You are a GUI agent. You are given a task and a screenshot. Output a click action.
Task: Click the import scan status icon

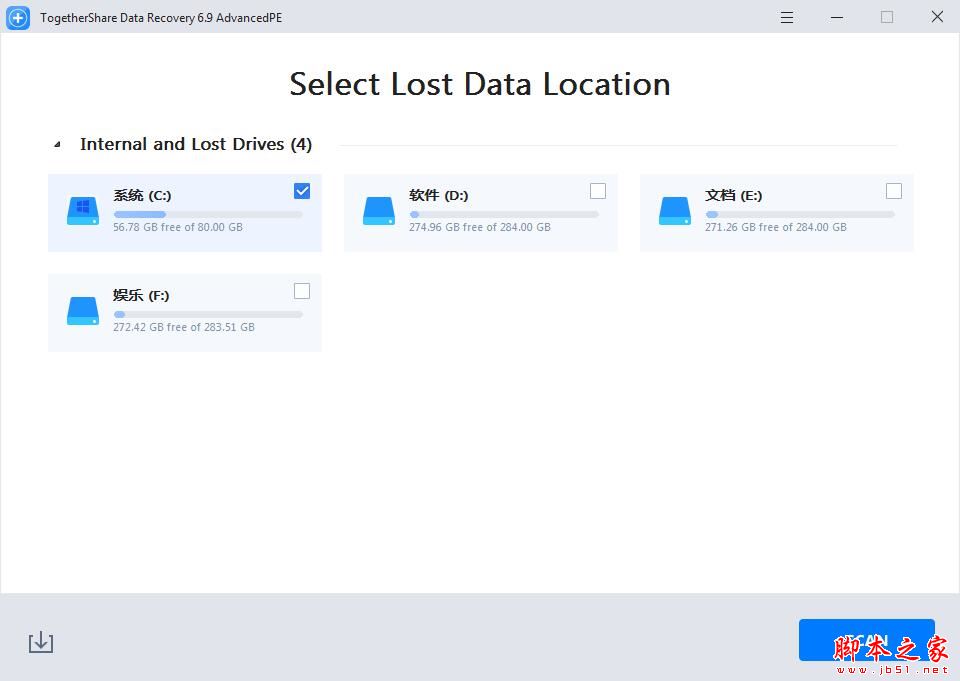[x=41, y=642]
